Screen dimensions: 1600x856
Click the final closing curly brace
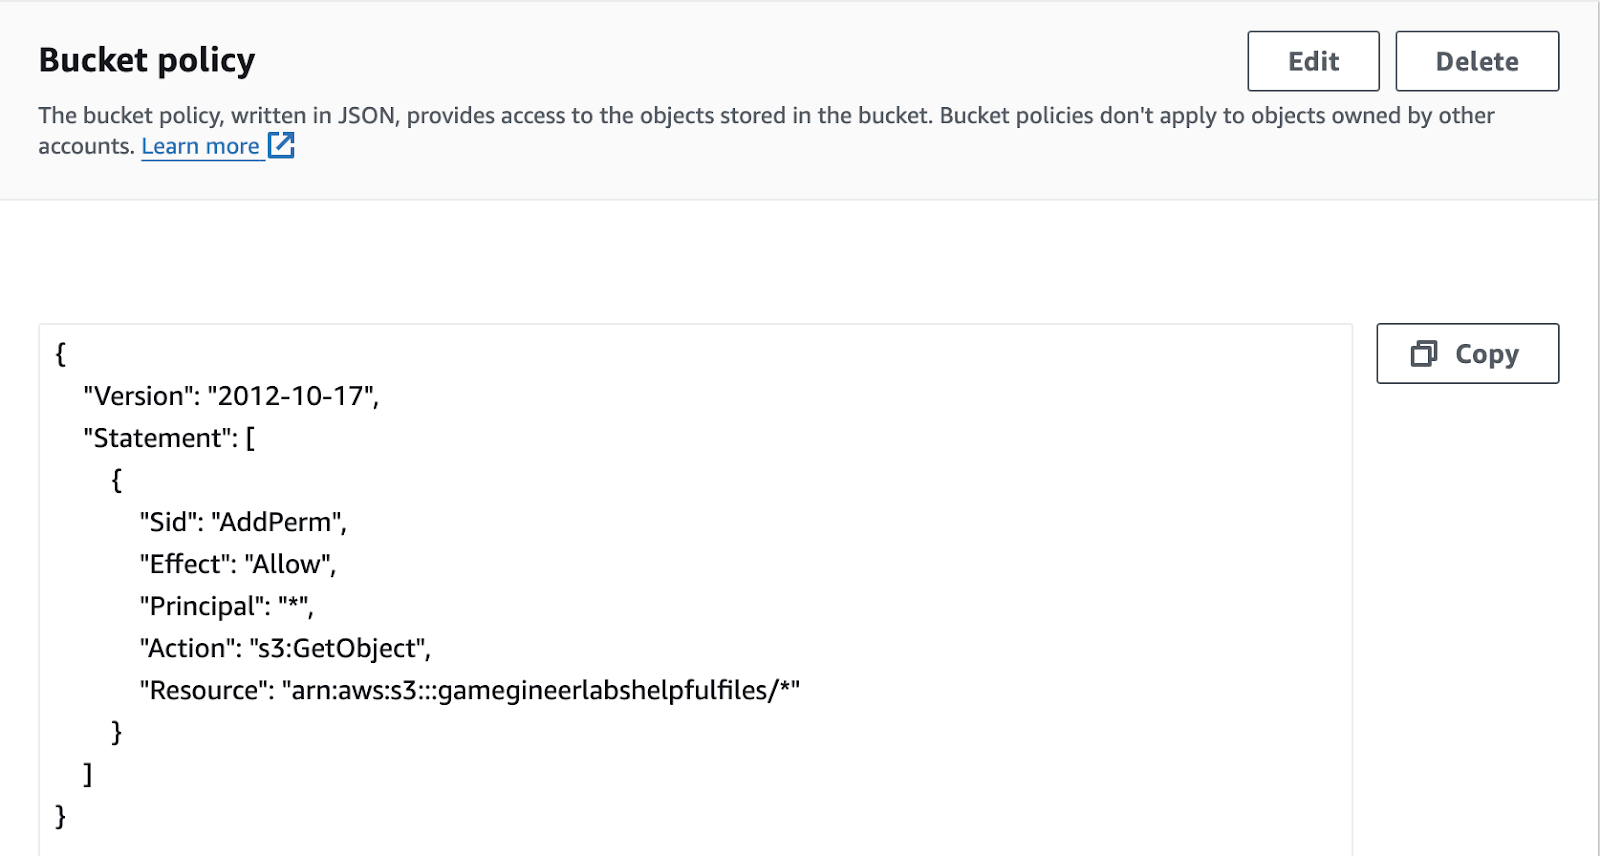[61, 816]
